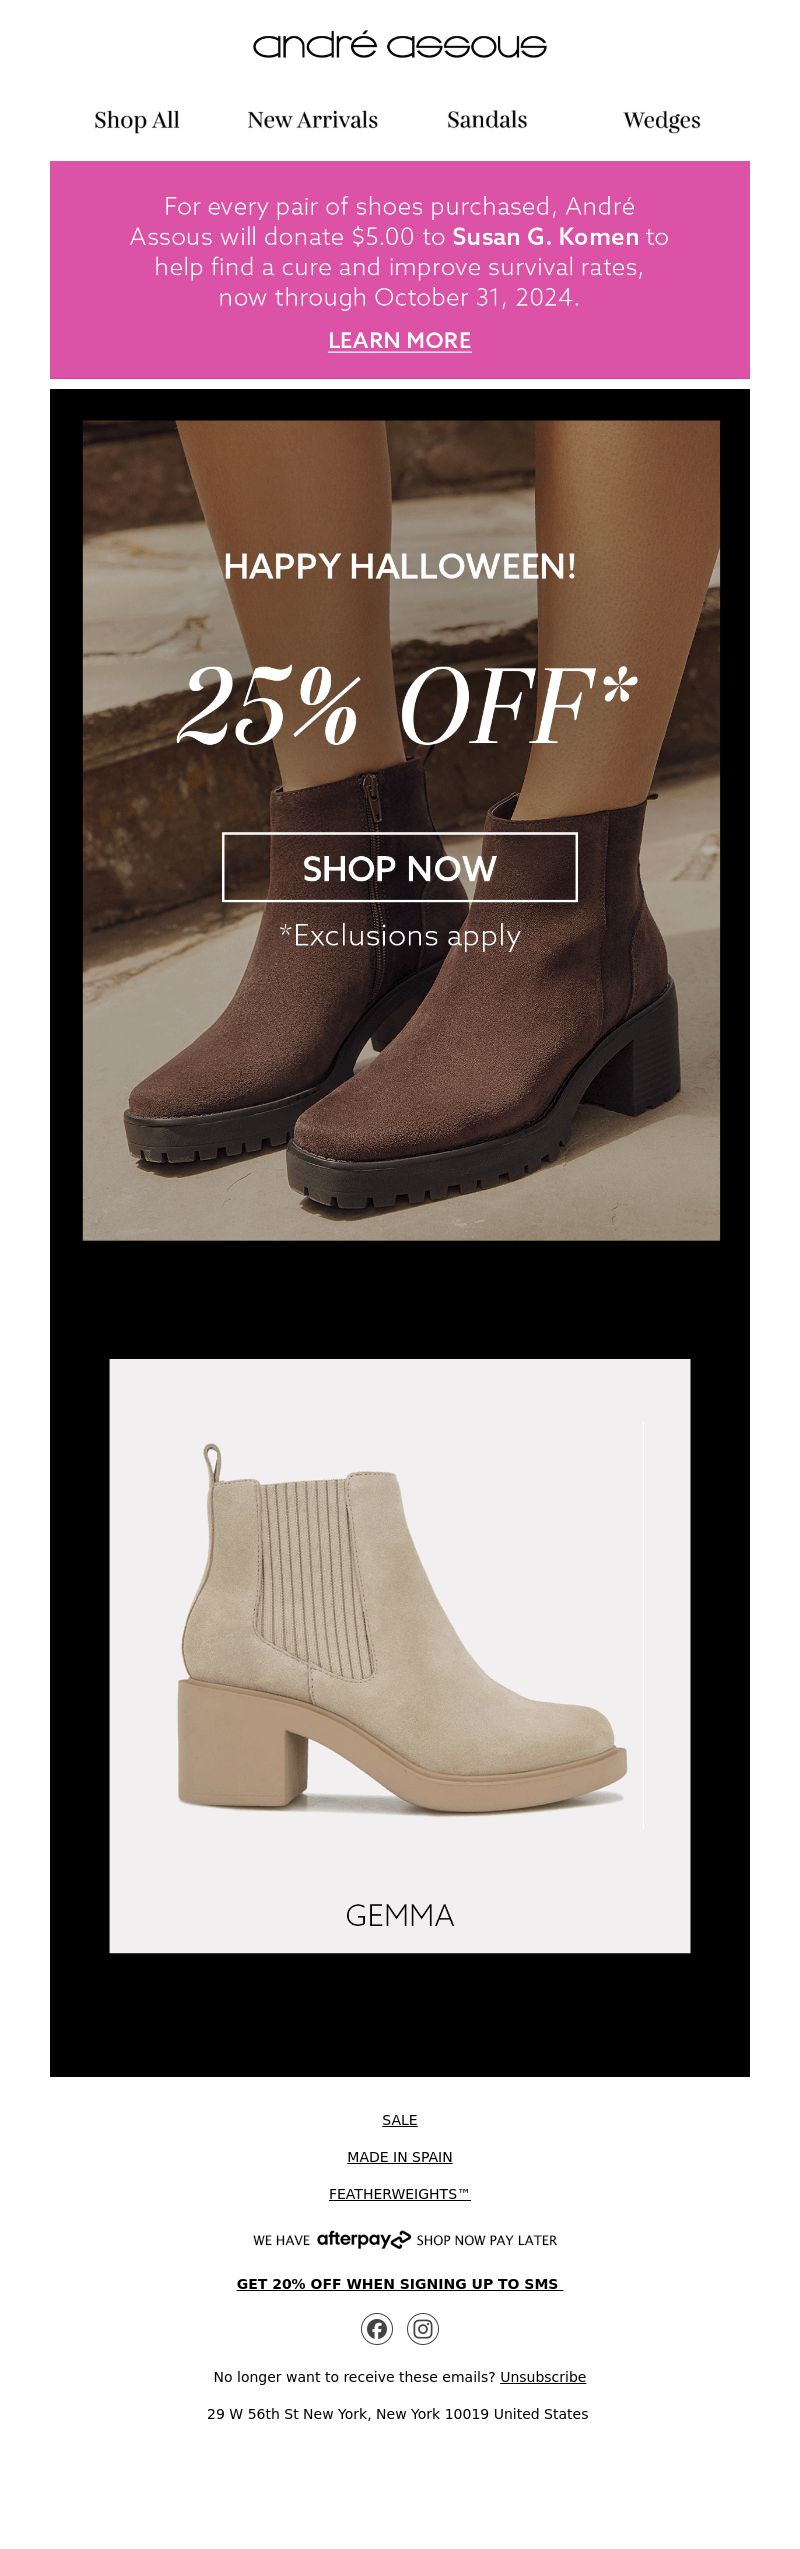Click the GEMMA product name
The width and height of the screenshot is (800, 2549).
[400, 1915]
